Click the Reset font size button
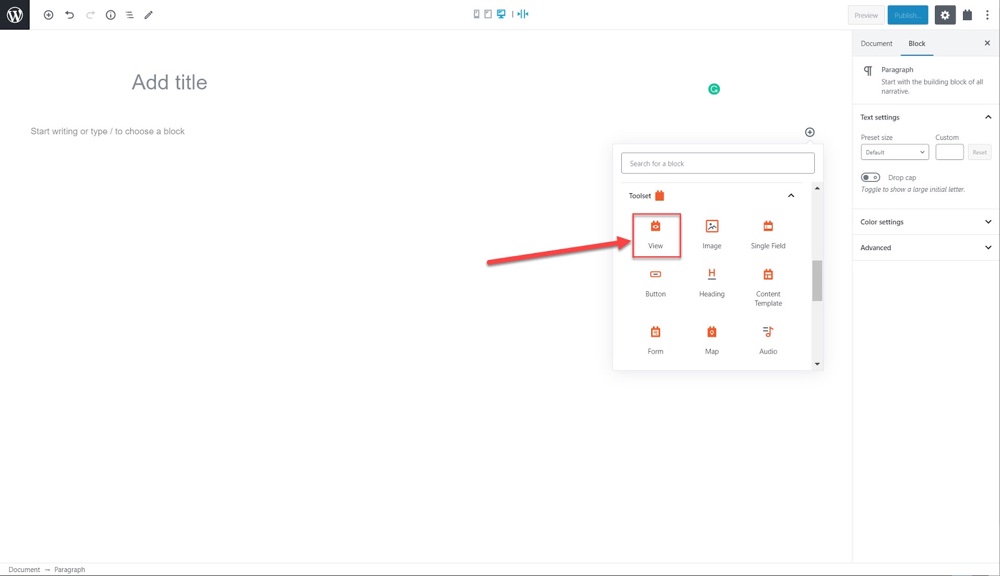The image size is (1000, 576). (x=980, y=152)
